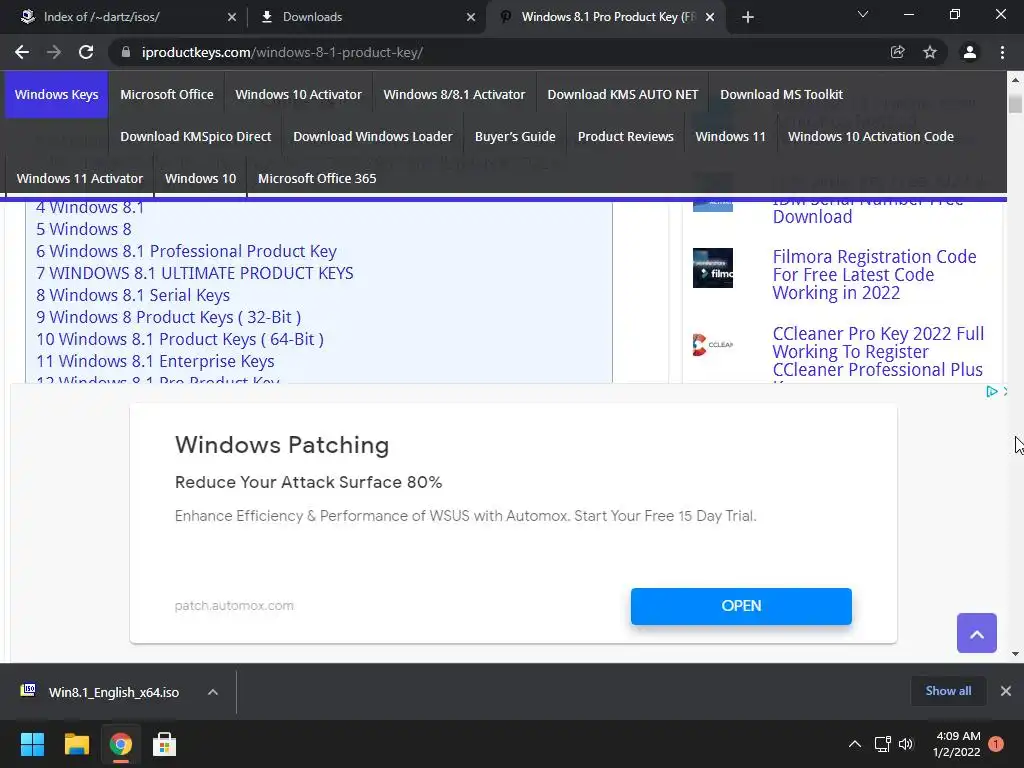The image size is (1024, 768).
Task: Click Show all downloads
Action: click(x=948, y=691)
